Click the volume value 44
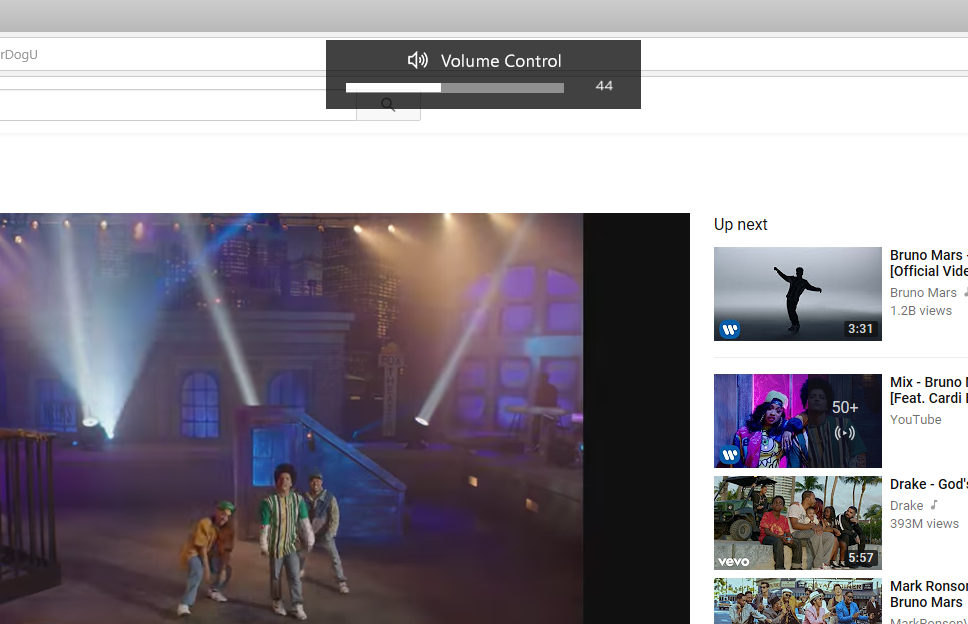This screenshot has width=968, height=624. pos(604,86)
